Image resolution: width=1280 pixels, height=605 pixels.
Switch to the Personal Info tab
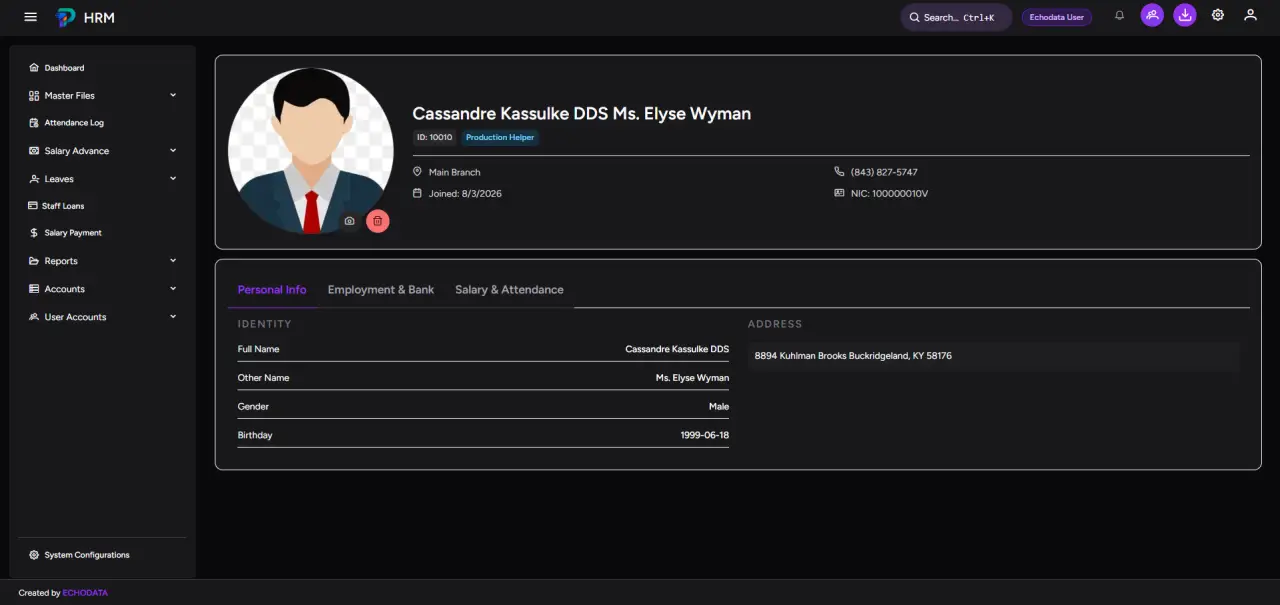coord(272,290)
